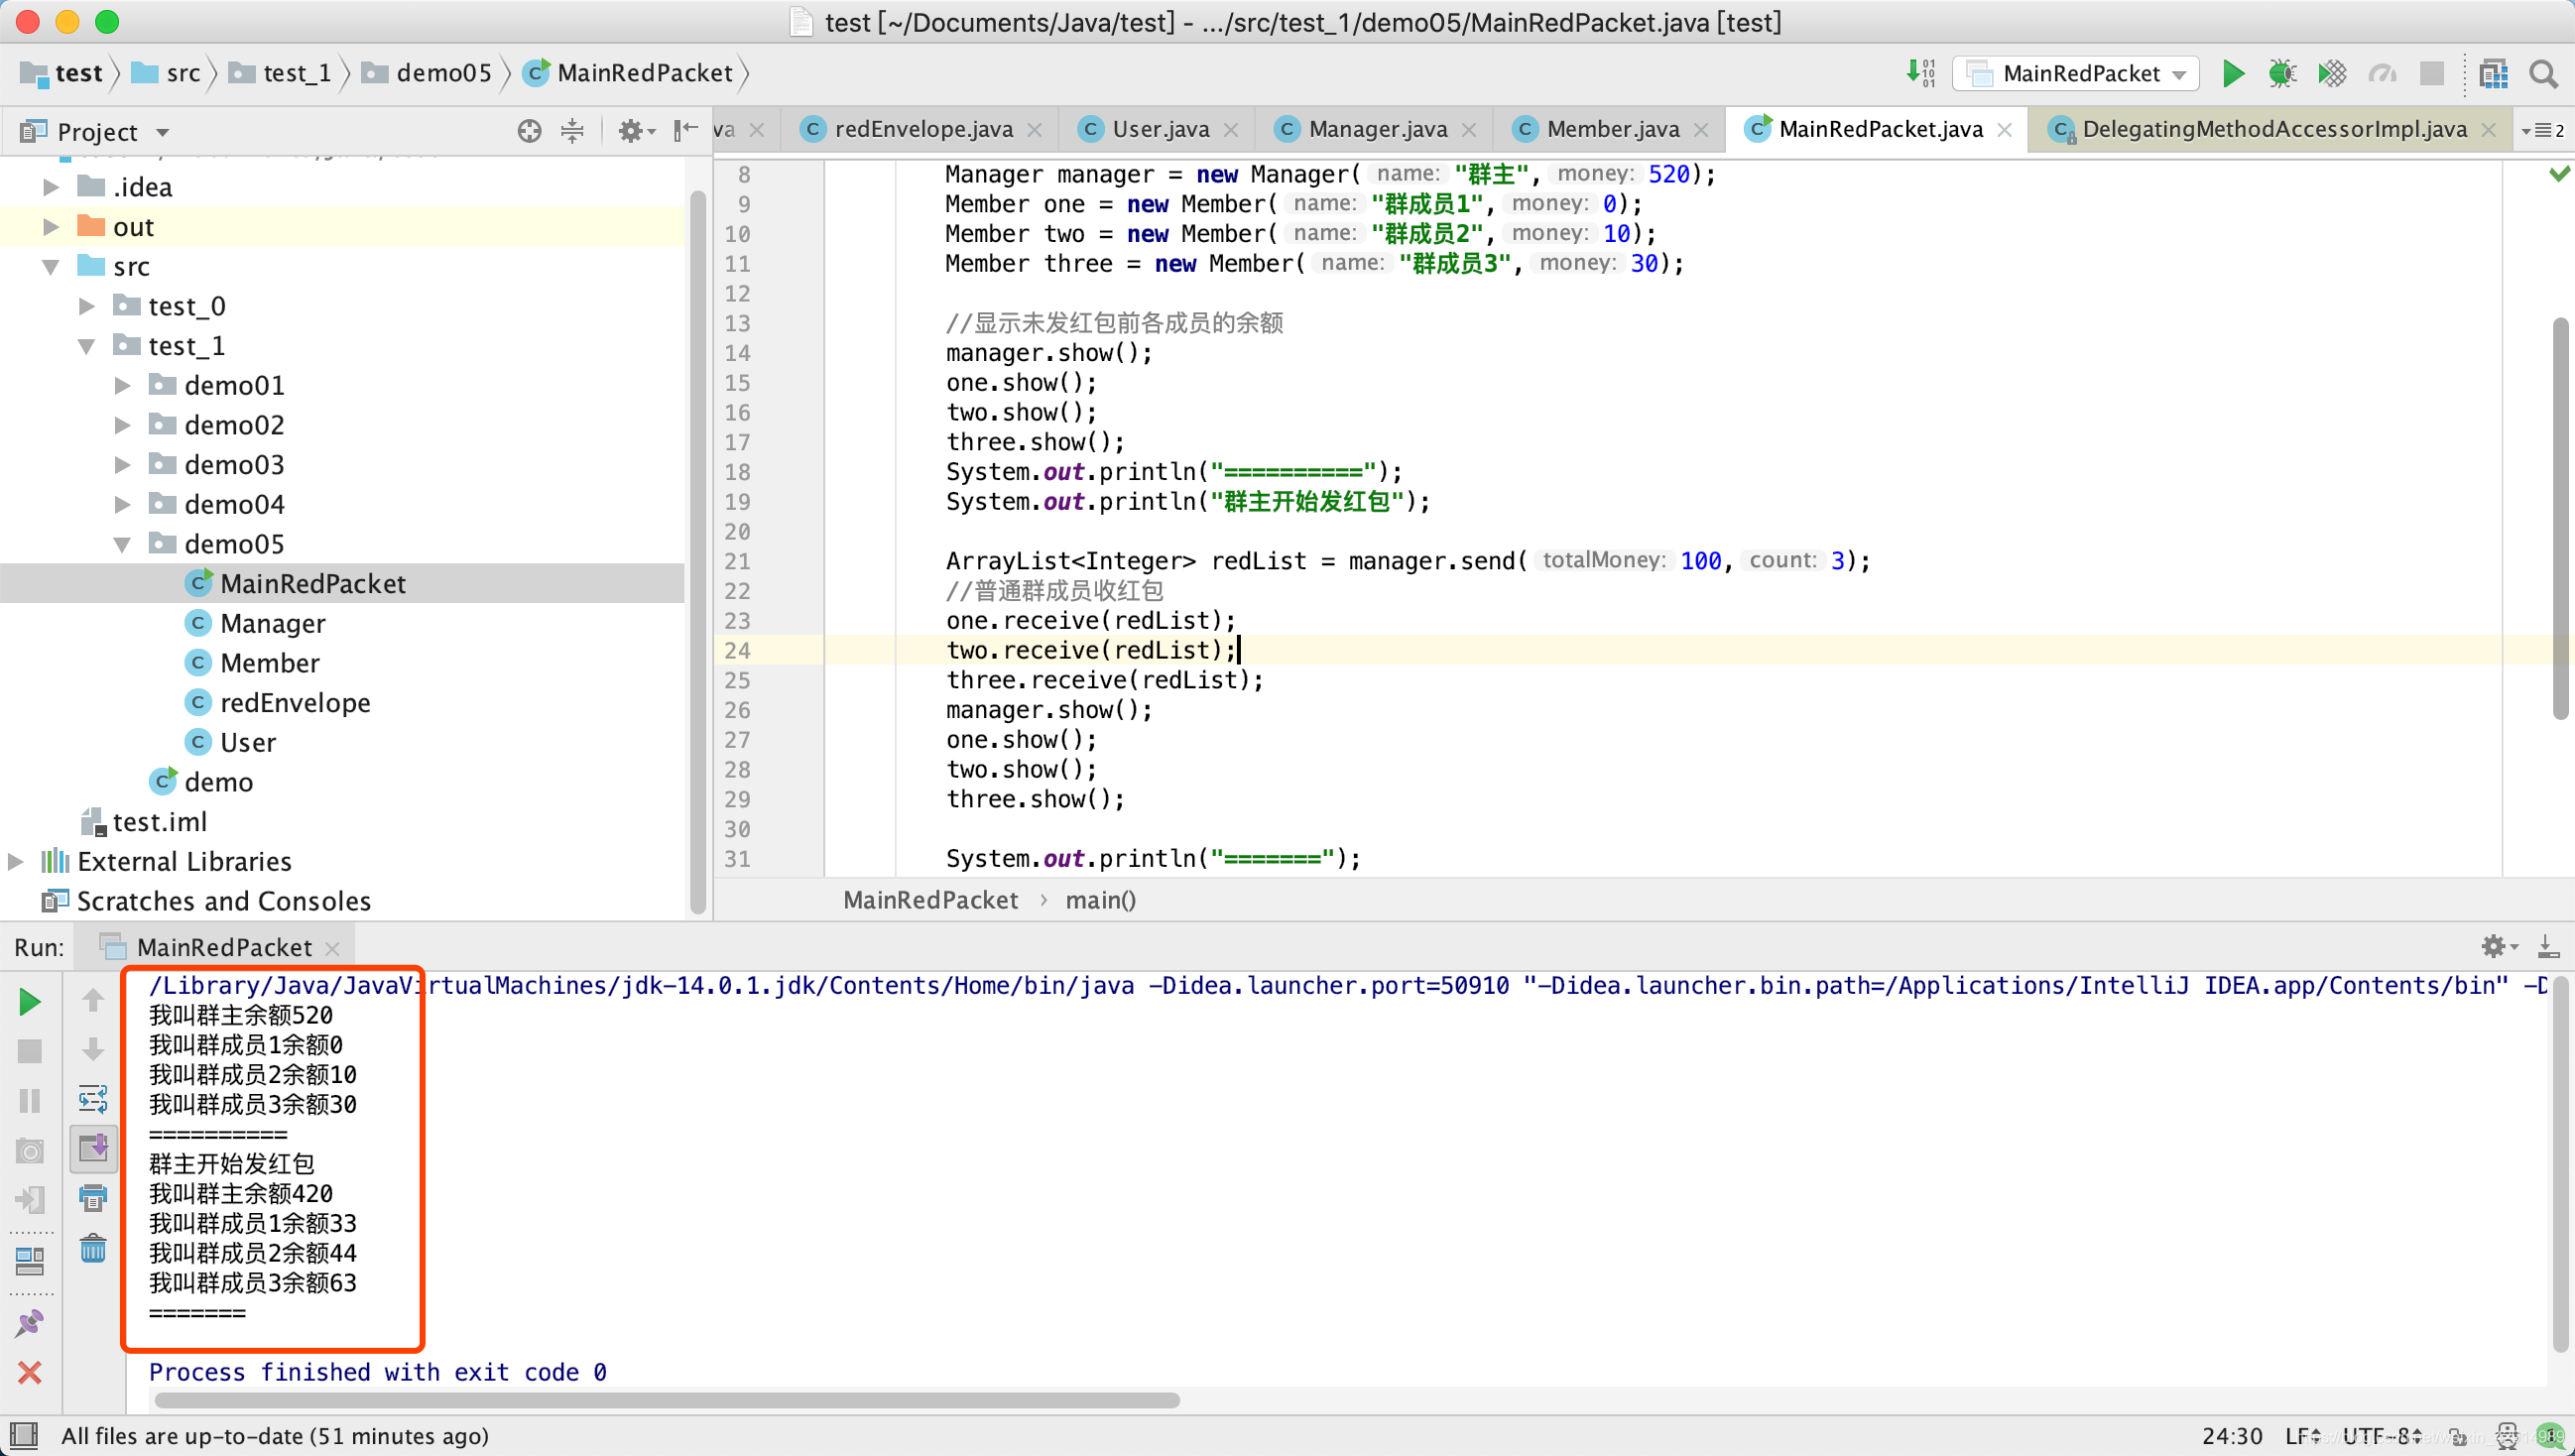Close Run panel with red X
2575x1456 pixels.
[x=30, y=1373]
